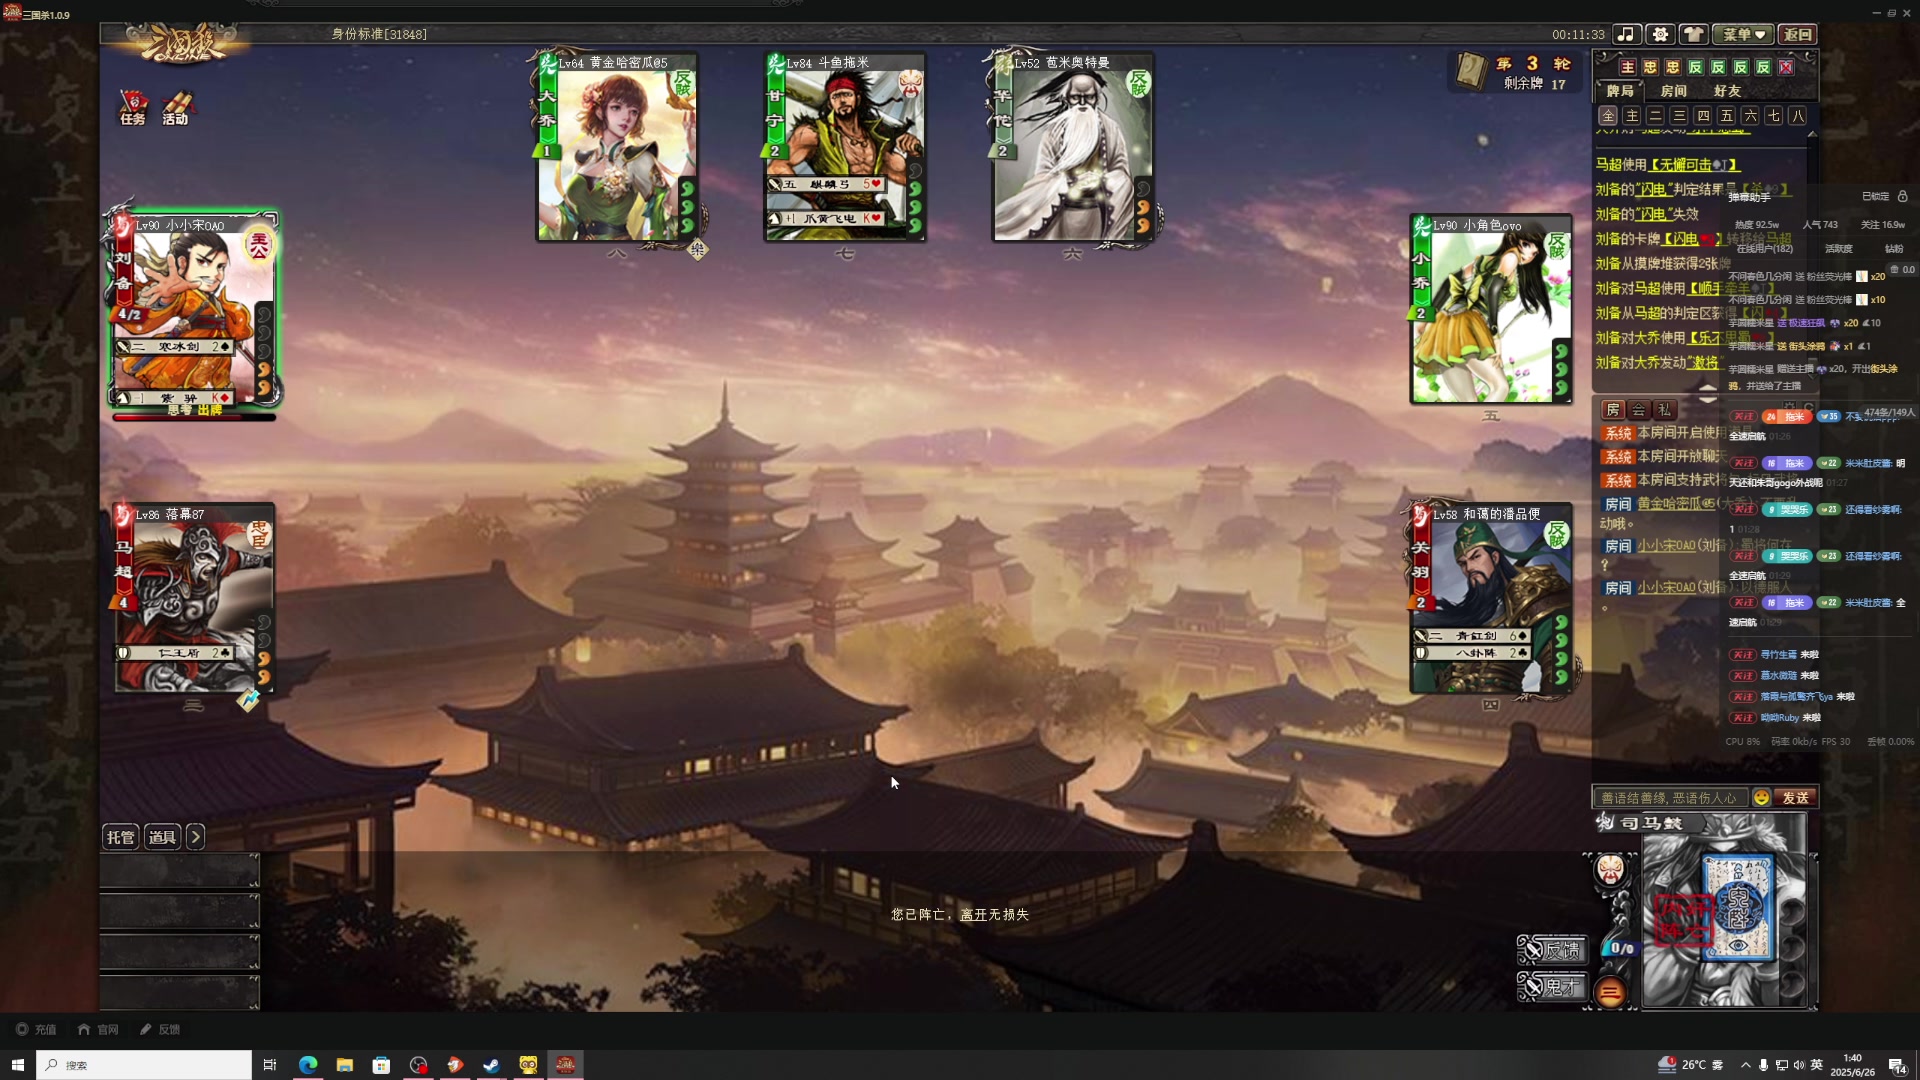
Task: Toggle the music note sound icon
Action: click(1626, 34)
